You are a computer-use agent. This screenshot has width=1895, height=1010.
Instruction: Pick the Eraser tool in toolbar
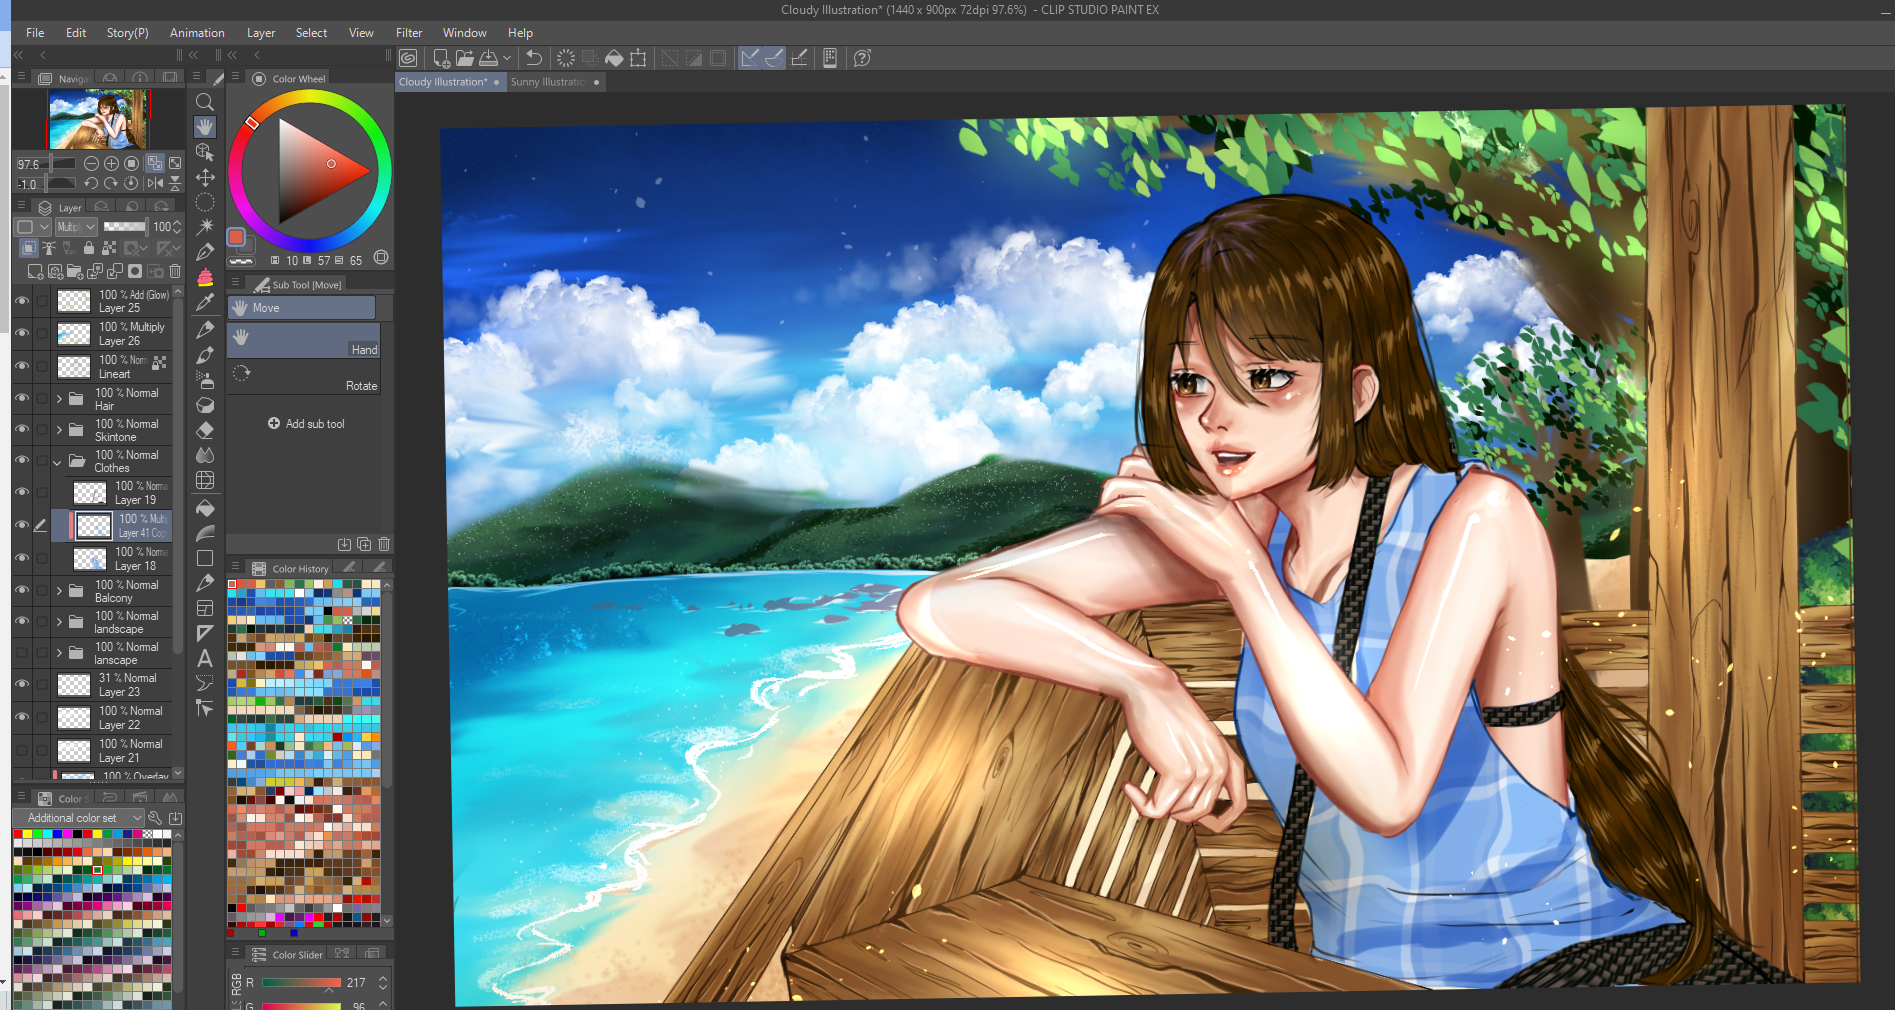coord(205,430)
